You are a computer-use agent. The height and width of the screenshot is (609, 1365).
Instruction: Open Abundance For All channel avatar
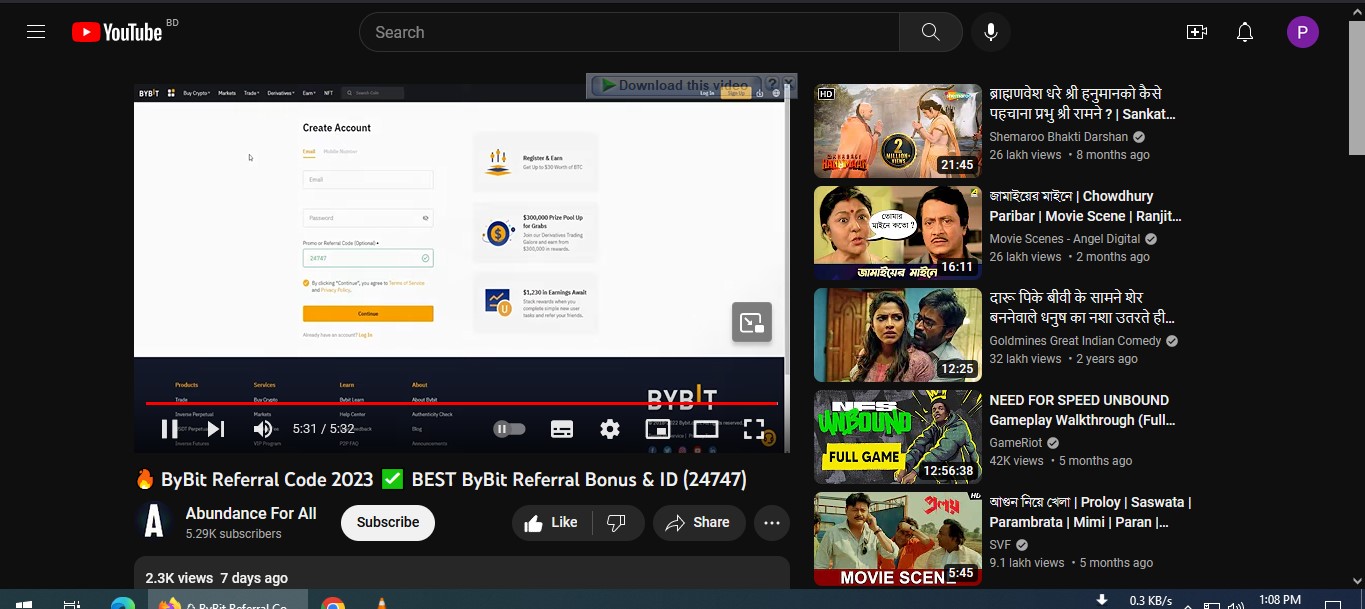click(x=153, y=522)
